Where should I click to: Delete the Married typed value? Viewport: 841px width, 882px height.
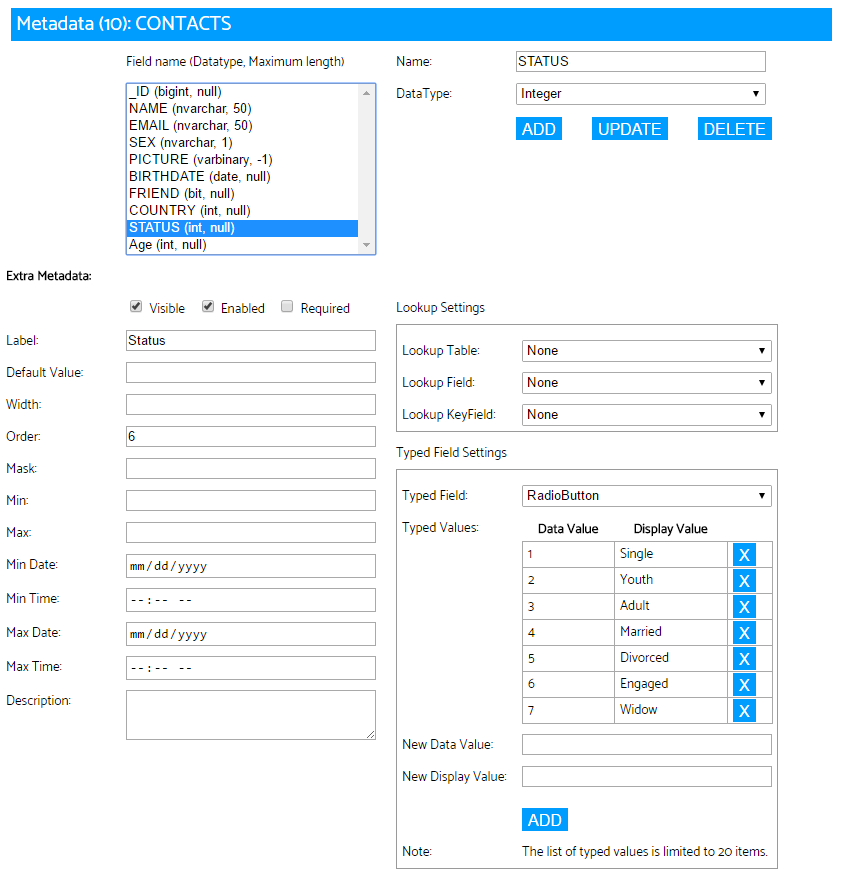[744, 632]
